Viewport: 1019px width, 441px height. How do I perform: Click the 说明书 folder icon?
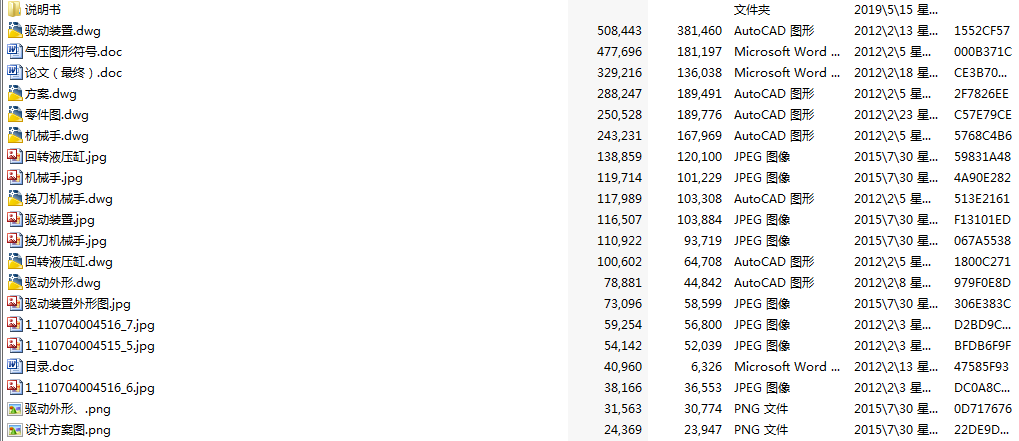coord(14,8)
